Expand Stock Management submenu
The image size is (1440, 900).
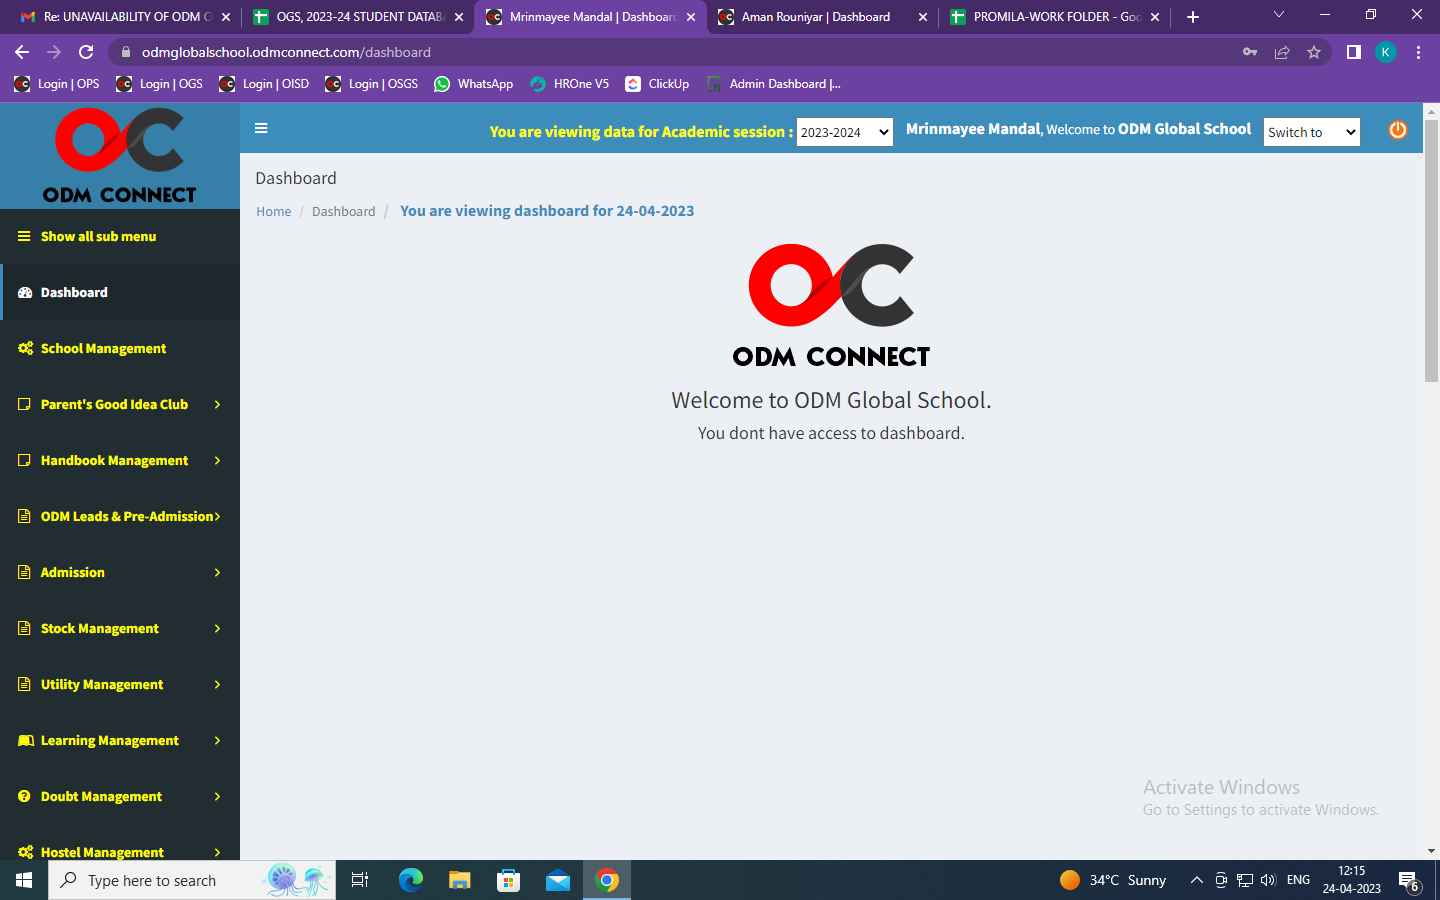click(x=120, y=629)
